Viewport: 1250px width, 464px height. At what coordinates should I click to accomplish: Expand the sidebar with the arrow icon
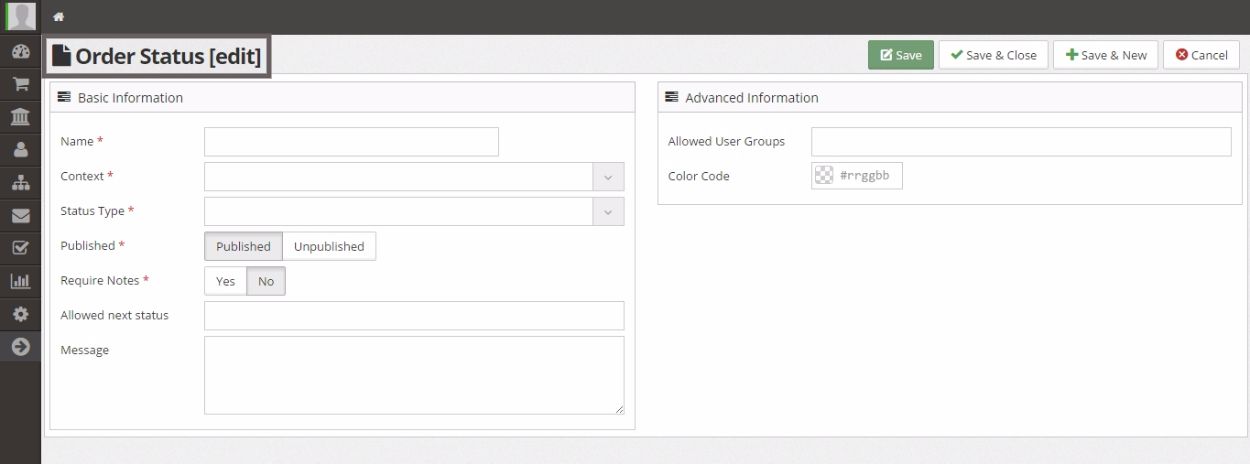[x=20, y=347]
